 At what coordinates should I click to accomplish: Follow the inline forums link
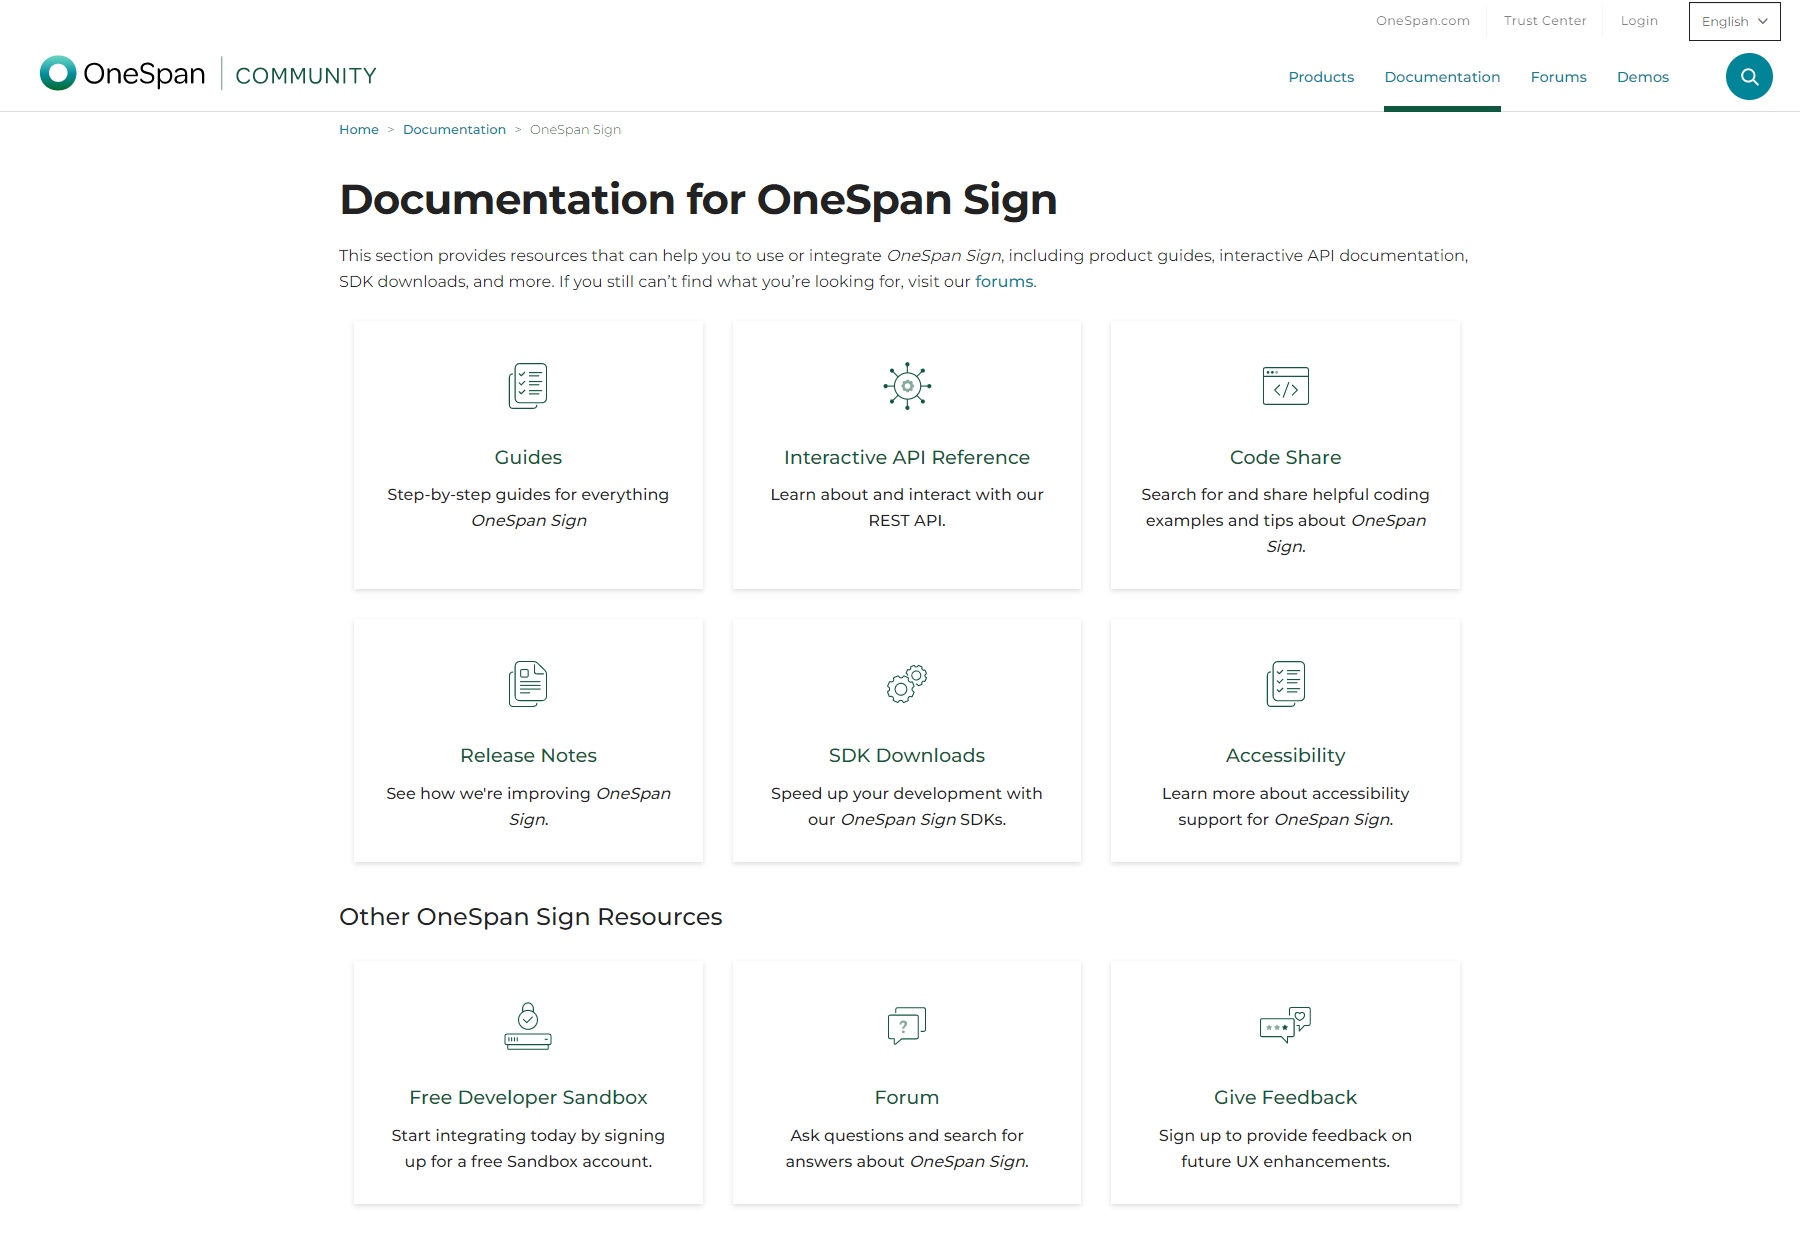pyautogui.click(x=1004, y=282)
